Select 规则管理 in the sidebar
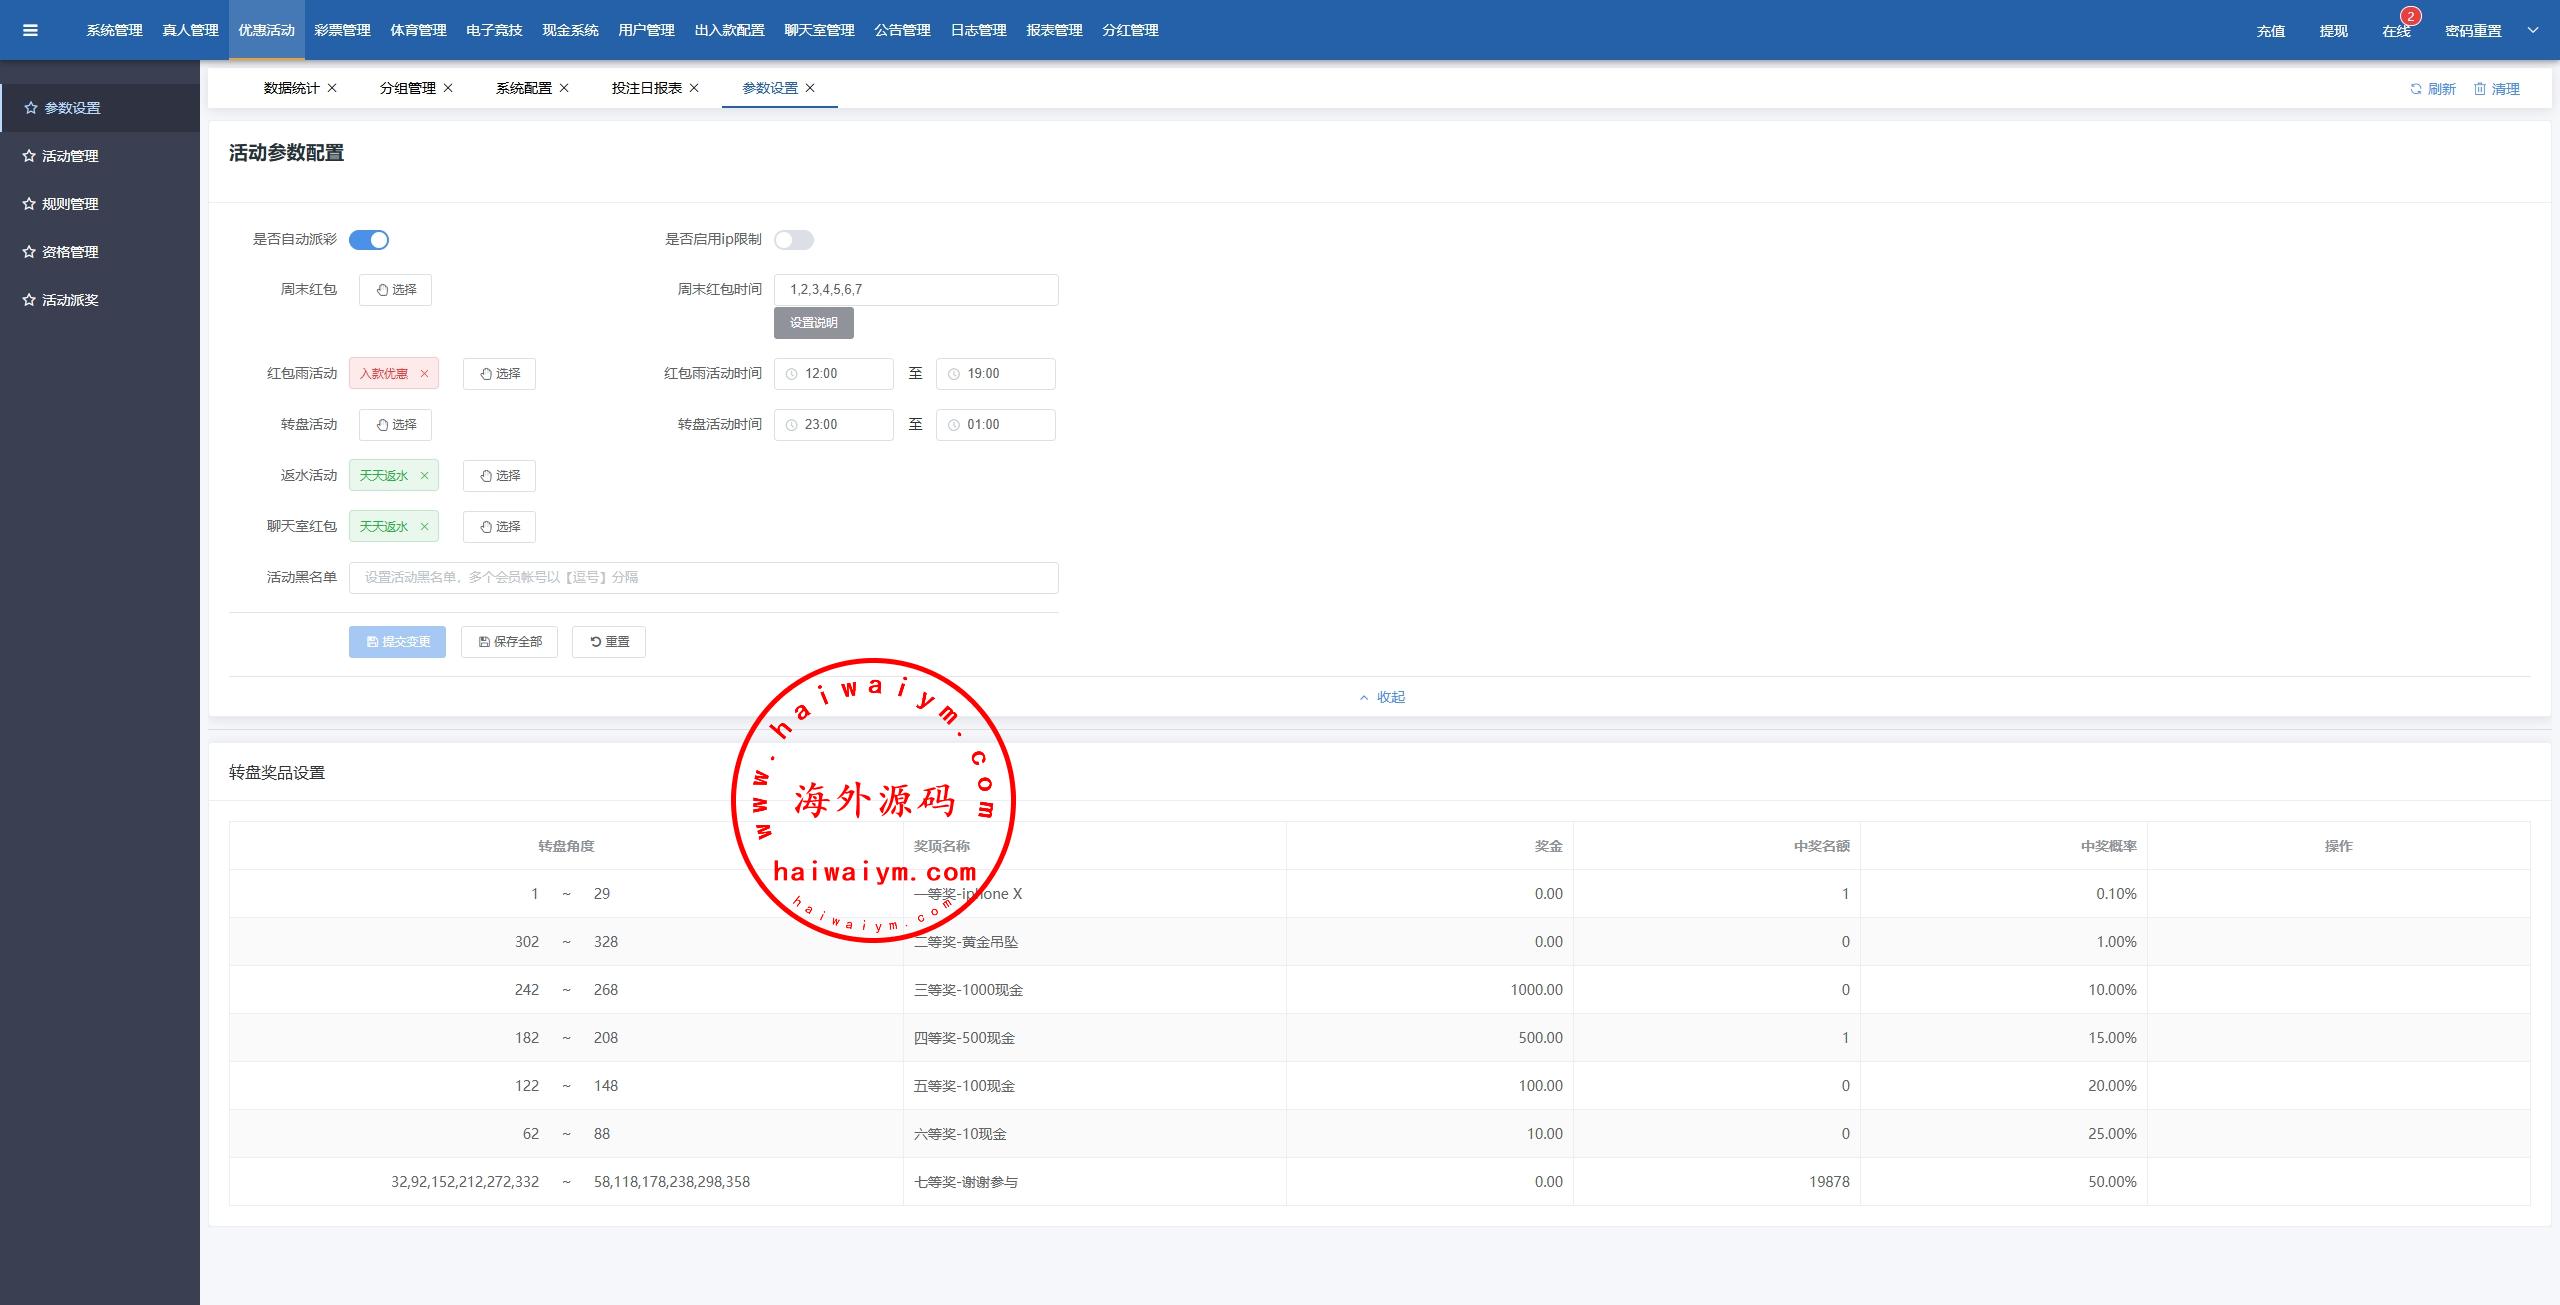2560x1305 pixels. 70,204
